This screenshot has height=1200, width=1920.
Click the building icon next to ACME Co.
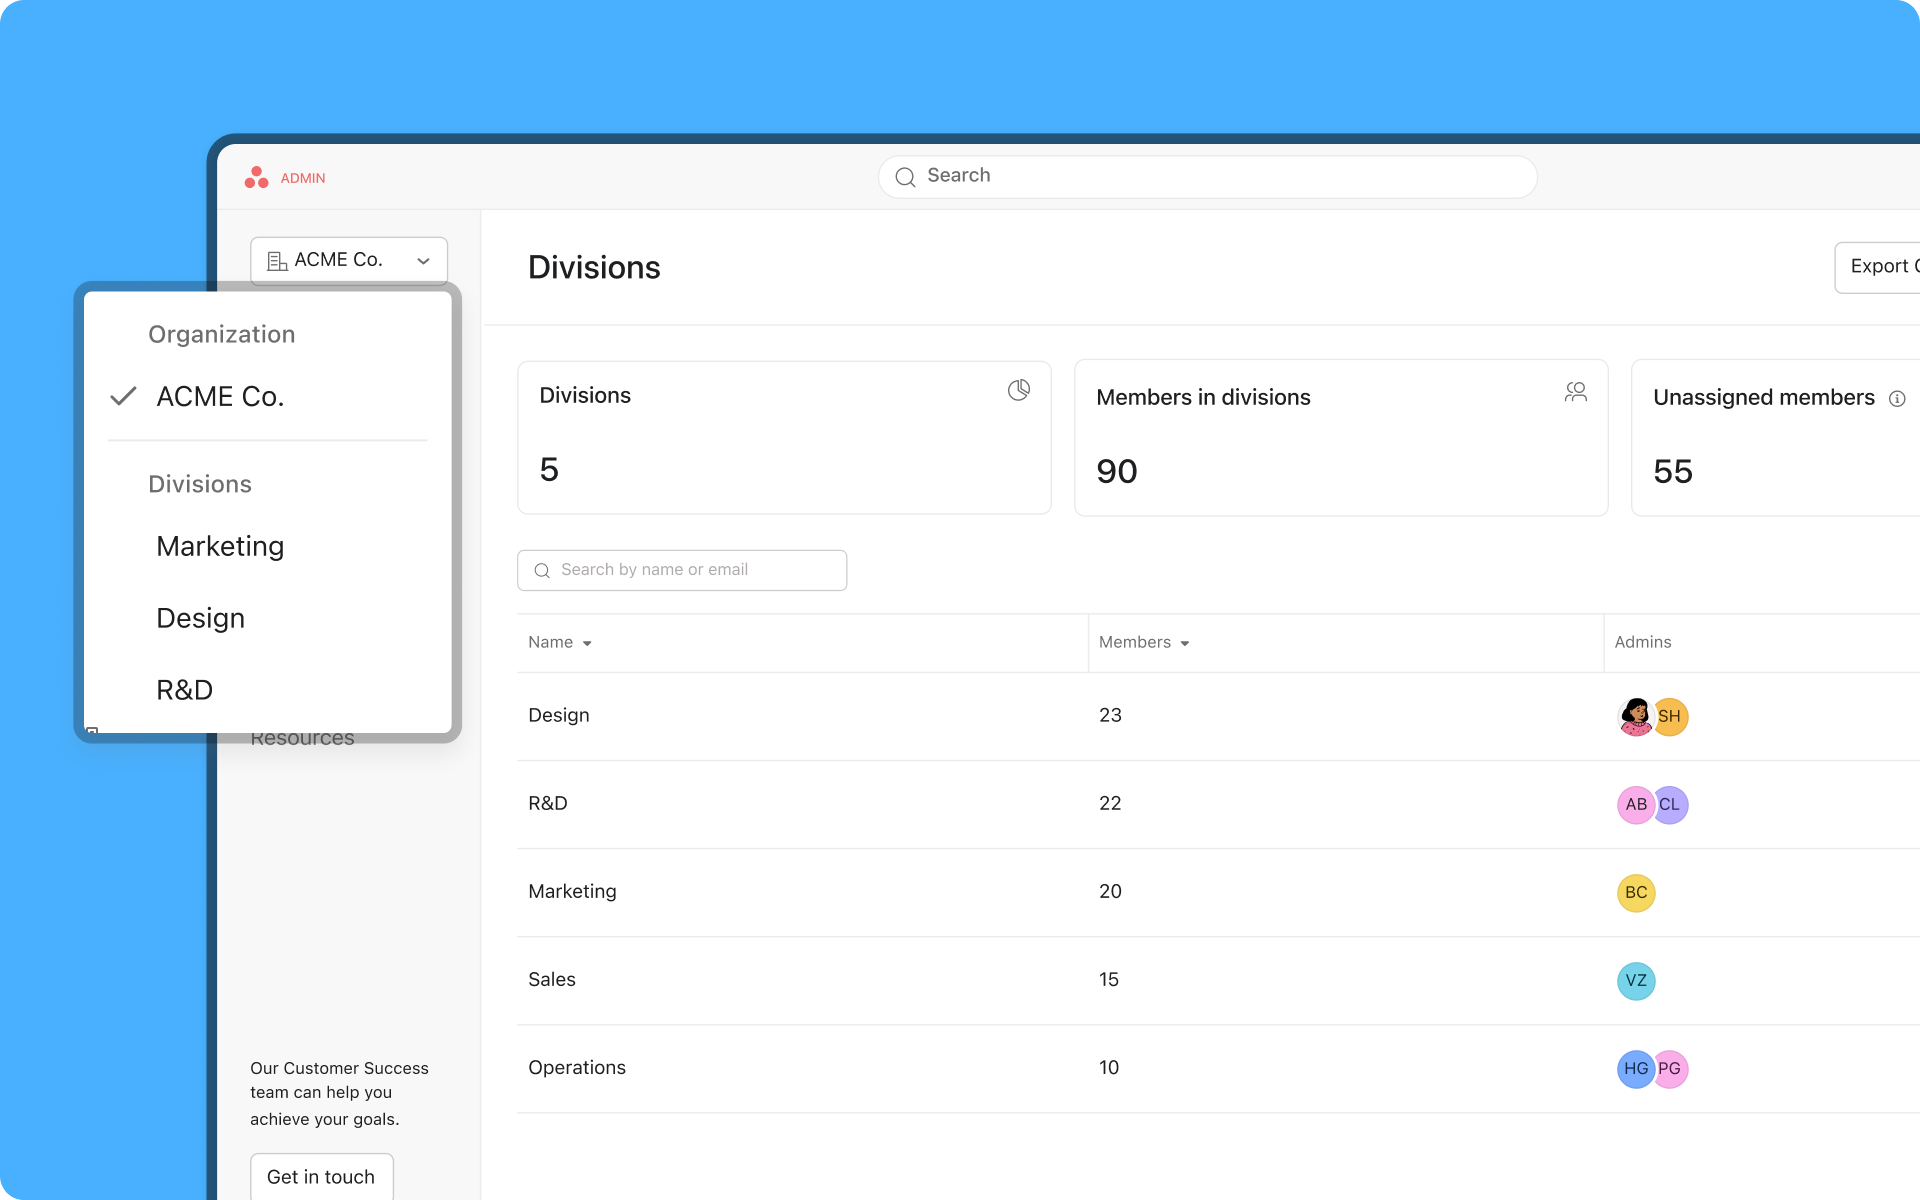point(276,260)
